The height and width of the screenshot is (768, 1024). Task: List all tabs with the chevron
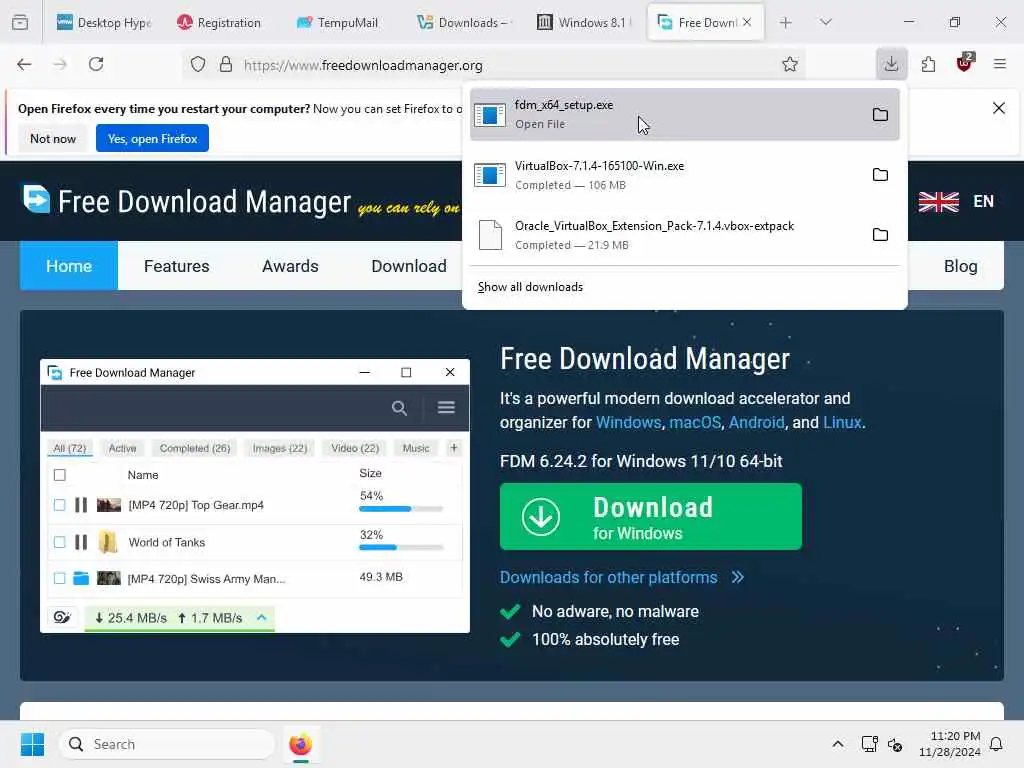pos(825,22)
